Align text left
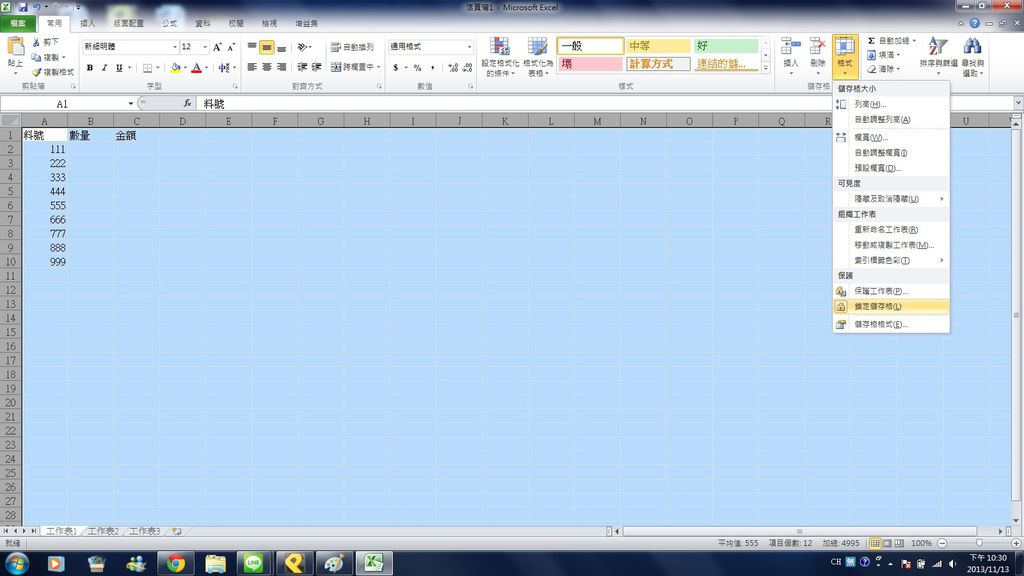The width and height of the screenshot is (1024, 576). pos(252,67)
